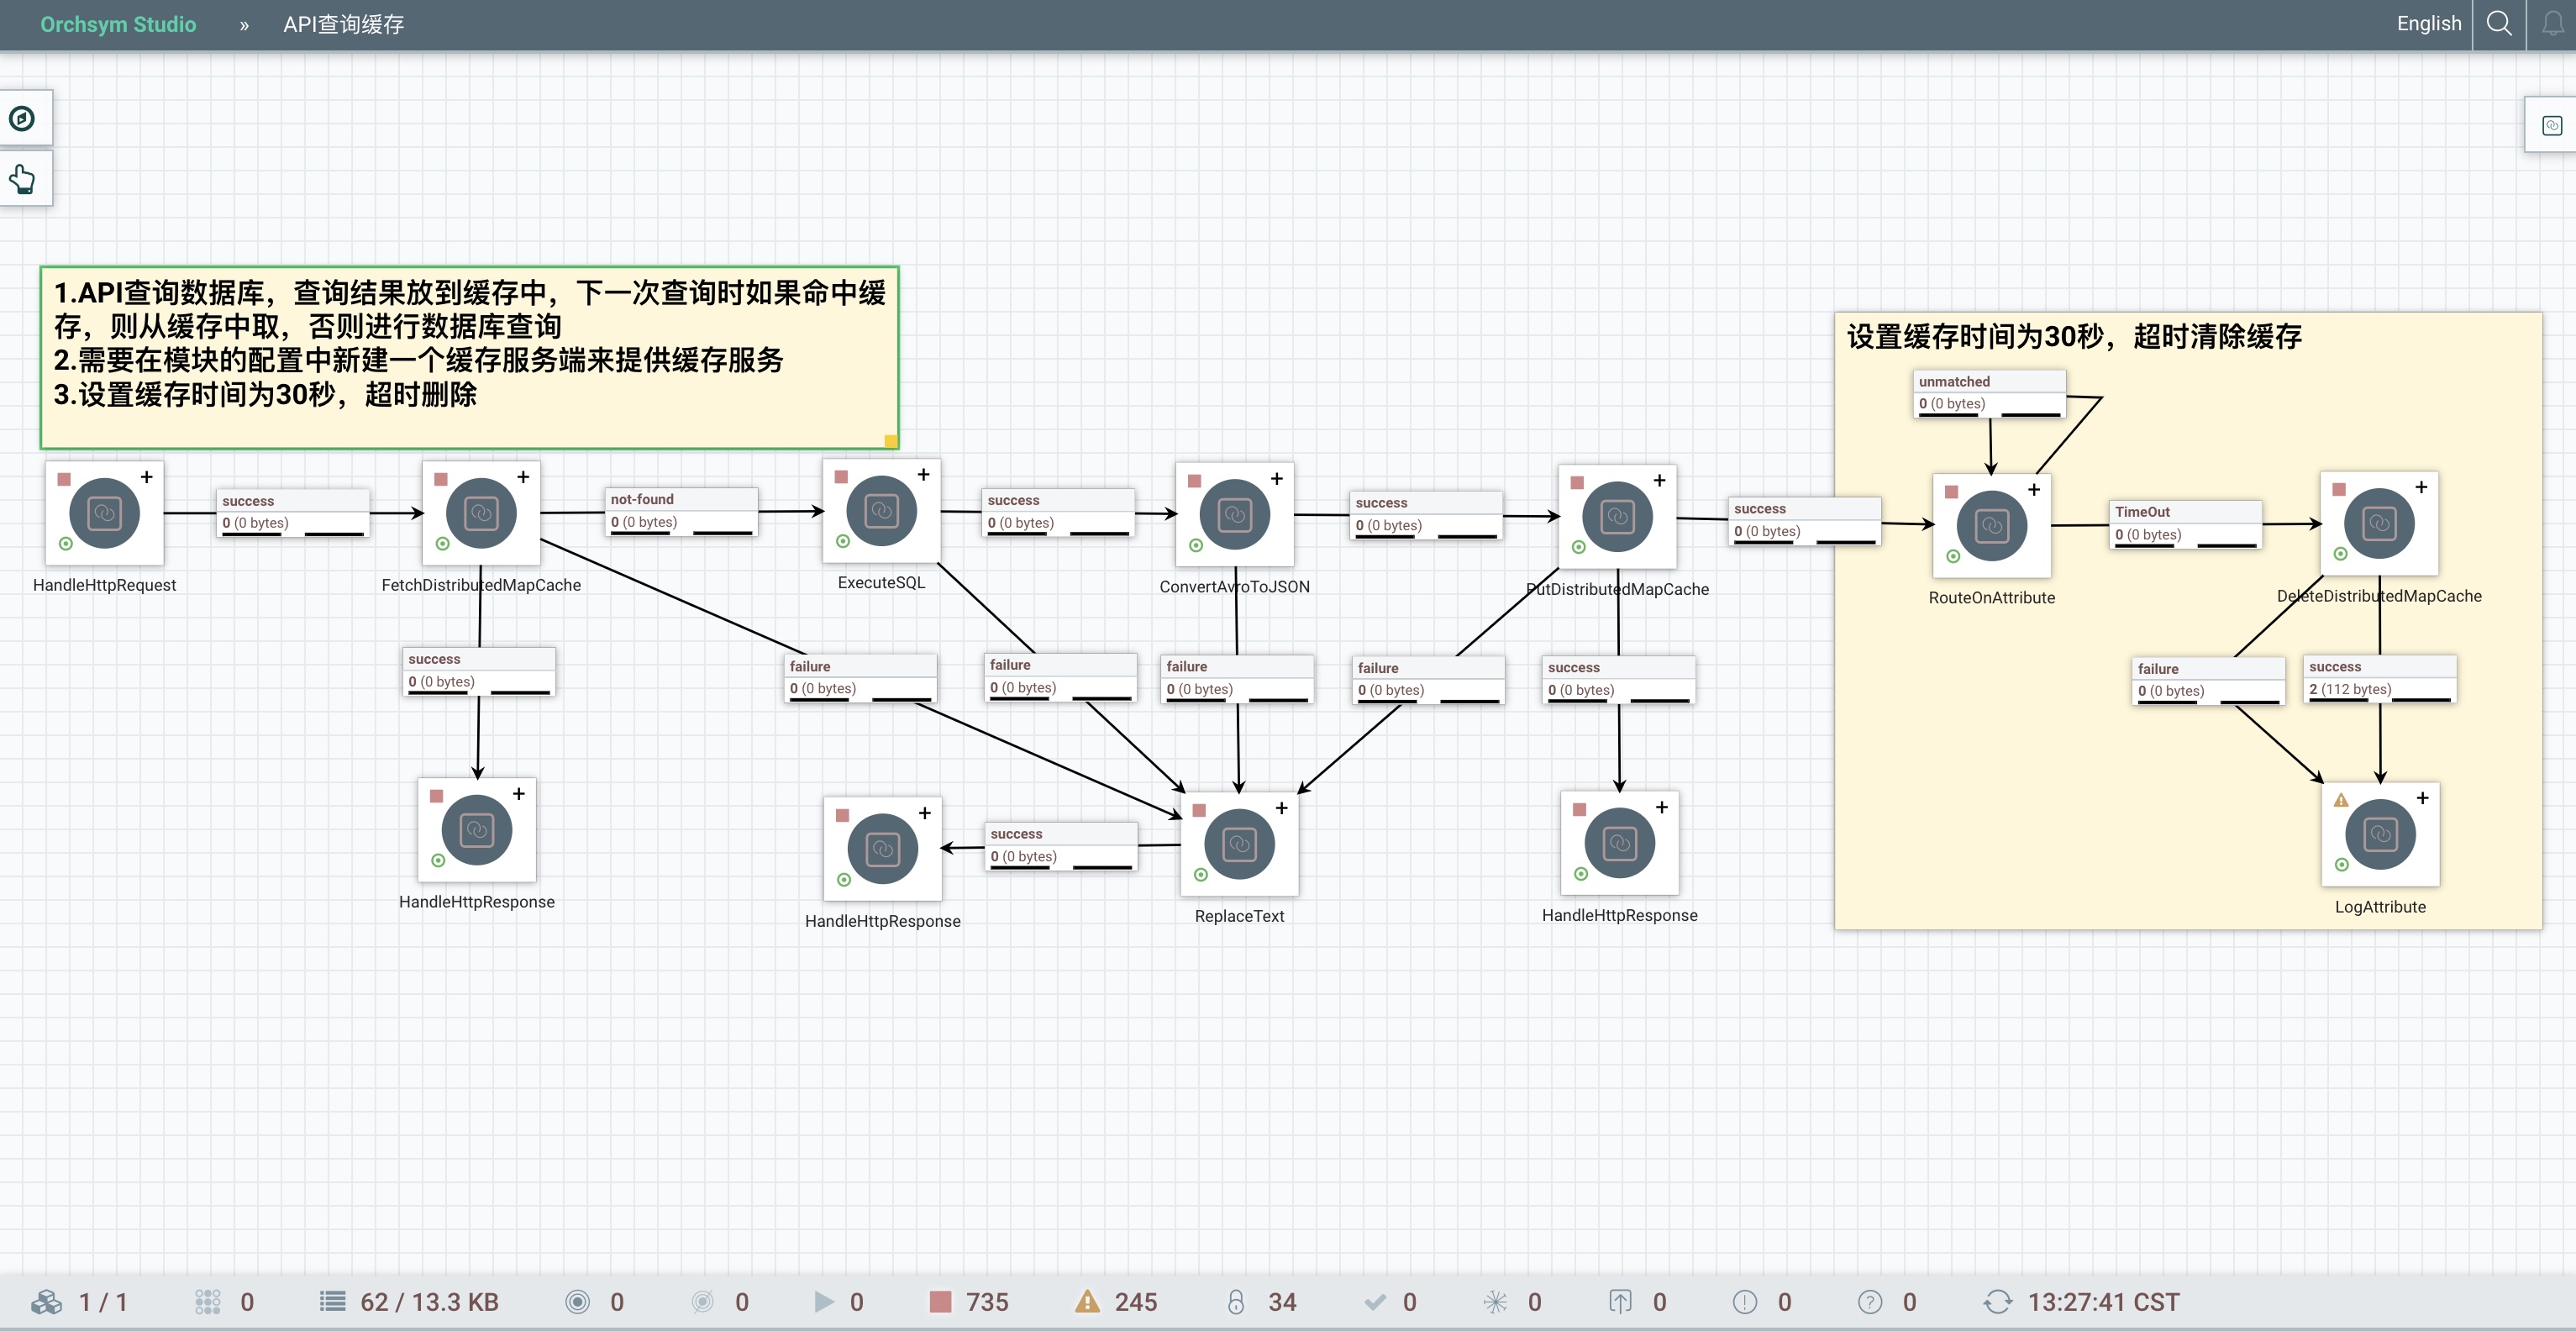Click the search magnifier icon
Viewport: 2576px width, 1331px height.
click(2498, 23)
